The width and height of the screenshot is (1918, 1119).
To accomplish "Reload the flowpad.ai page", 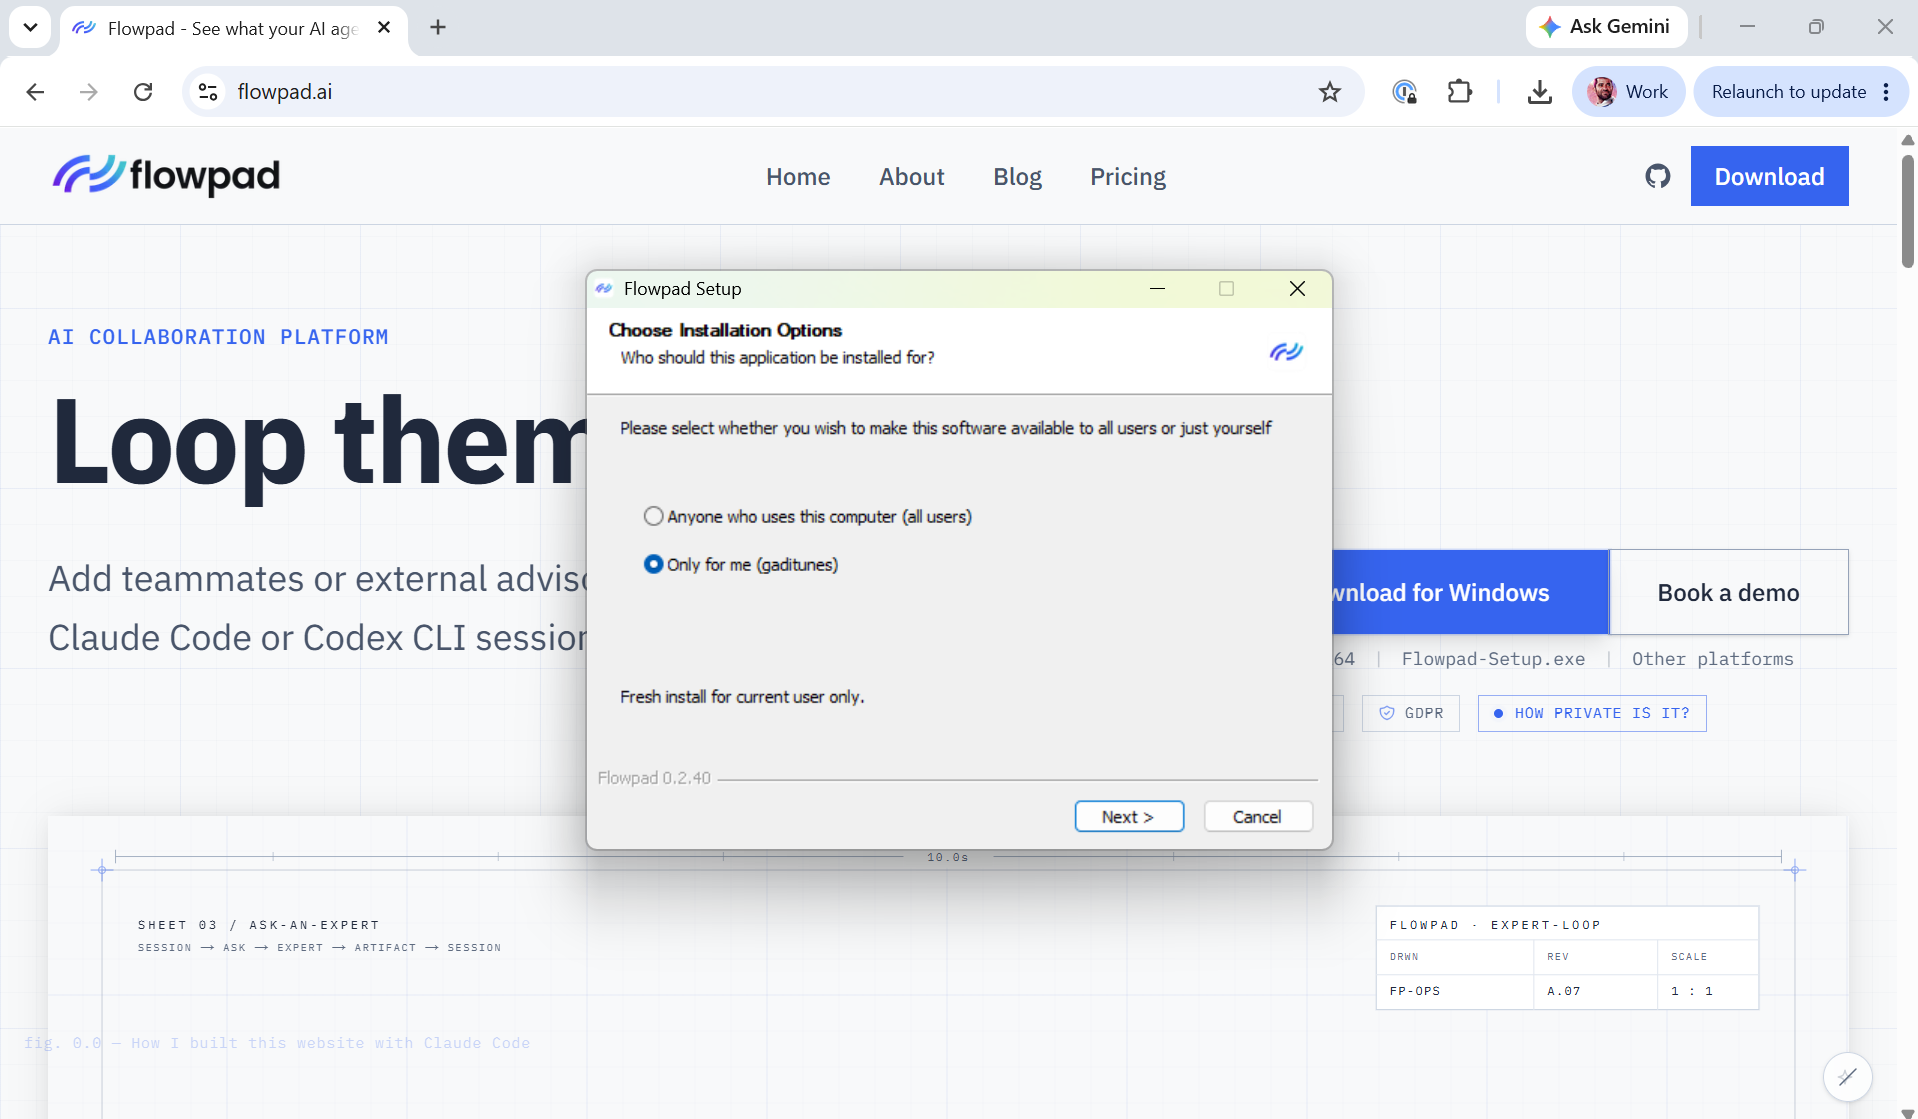I will coord(143,92).
